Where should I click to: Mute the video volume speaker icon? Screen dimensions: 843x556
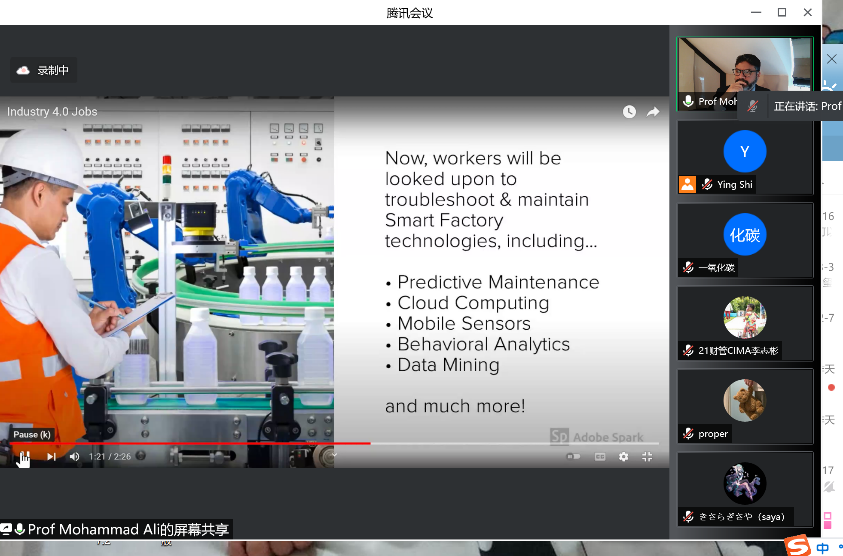pyautogui.click(x=74, y=457)
